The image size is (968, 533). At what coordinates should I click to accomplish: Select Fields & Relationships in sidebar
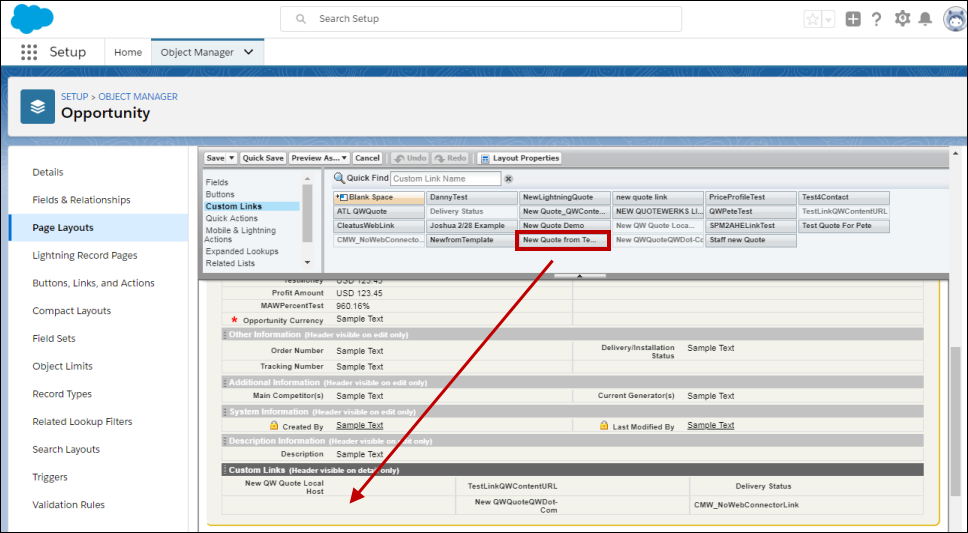point(81,200)
